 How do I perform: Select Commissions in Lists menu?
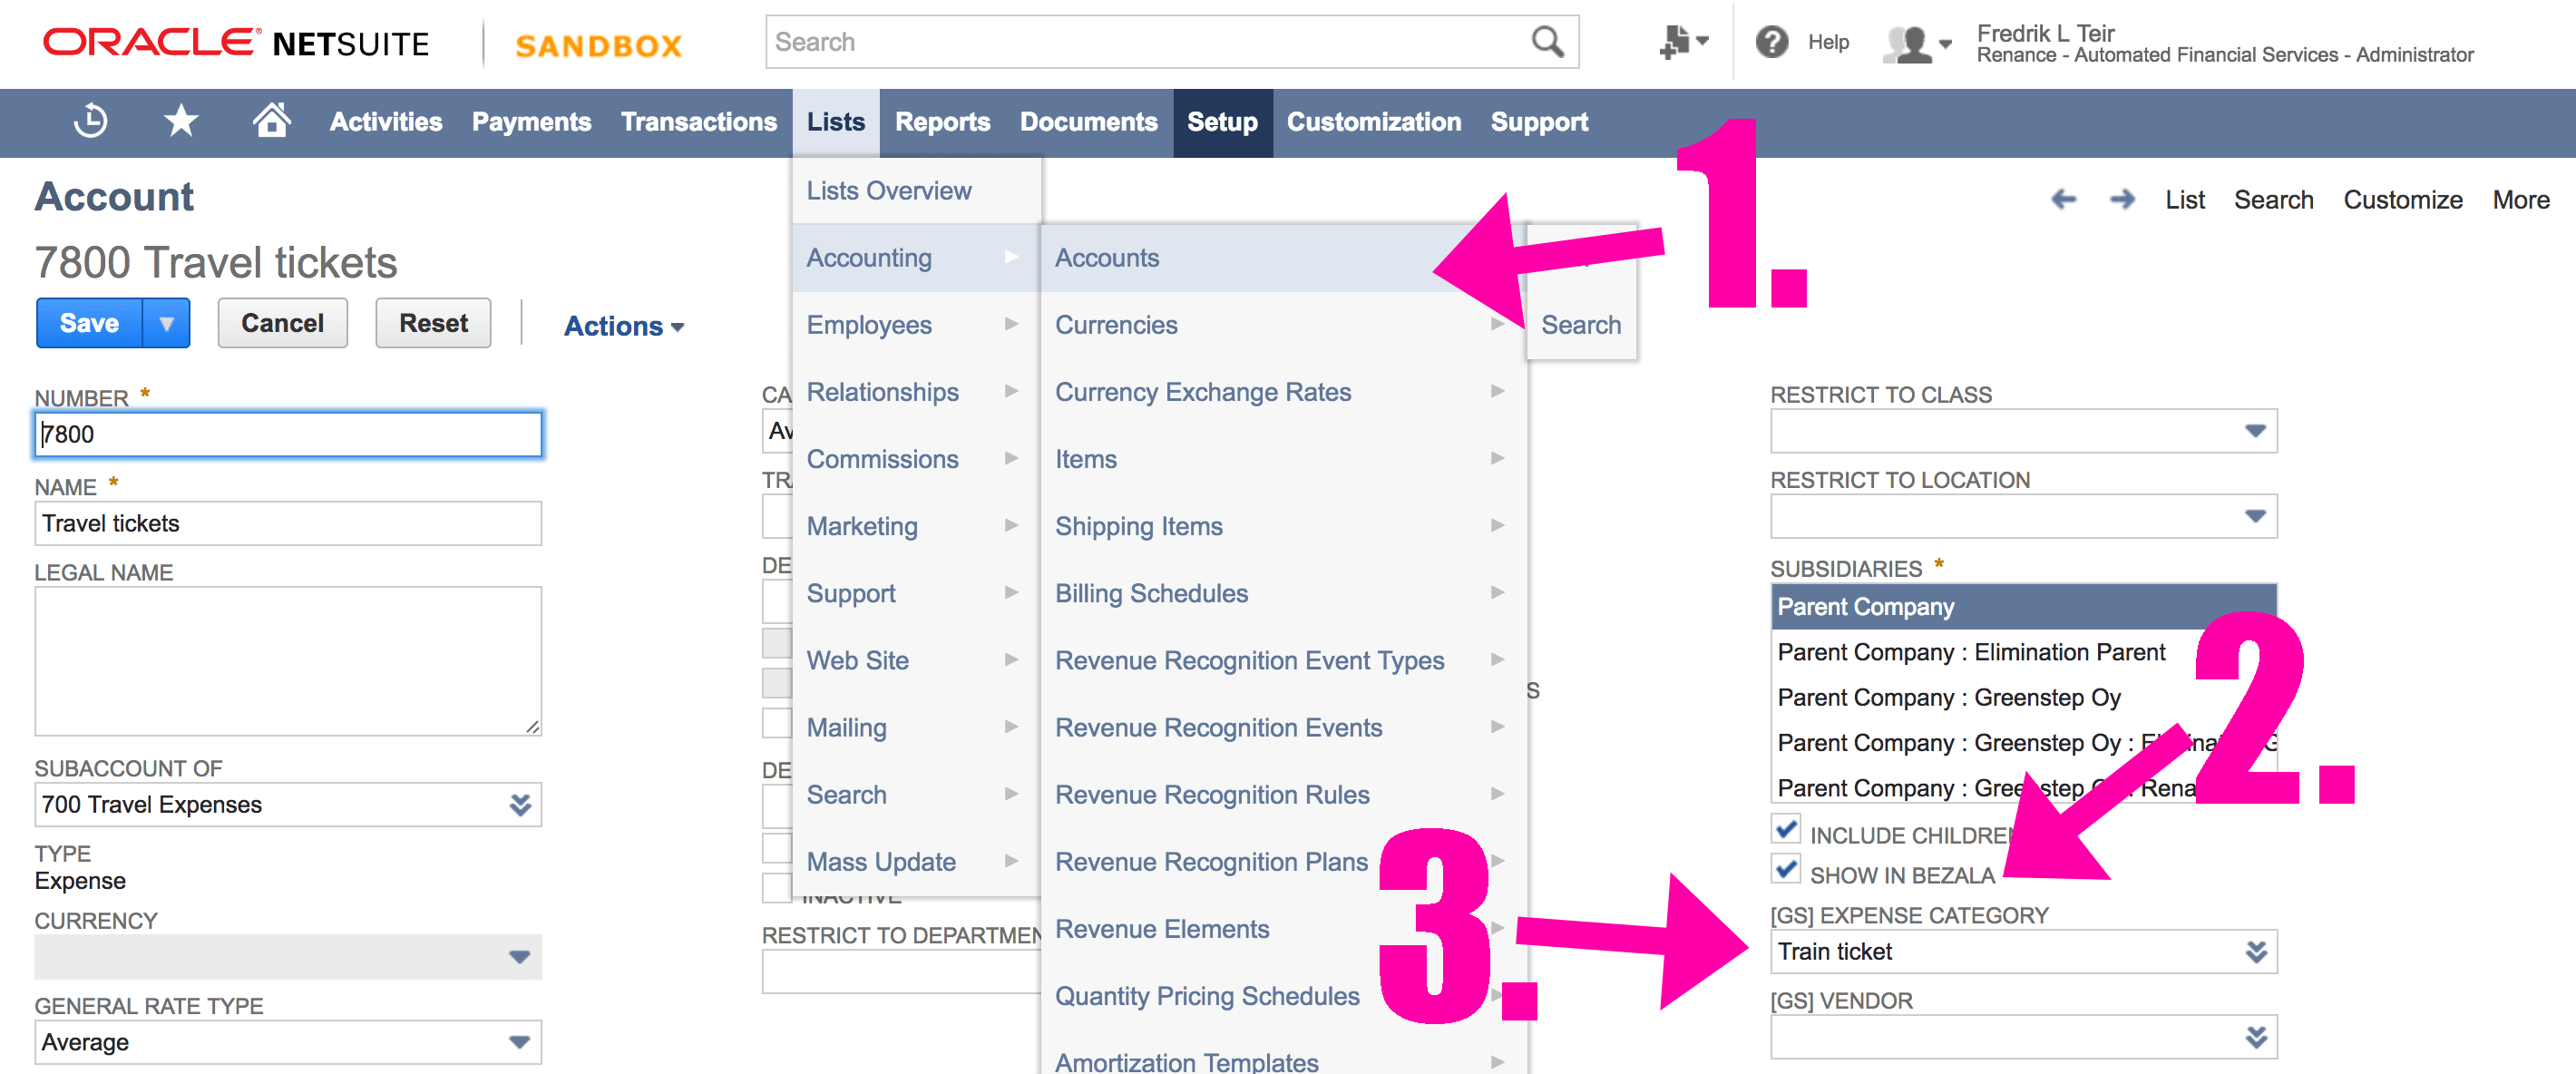(x=916, y=459)
